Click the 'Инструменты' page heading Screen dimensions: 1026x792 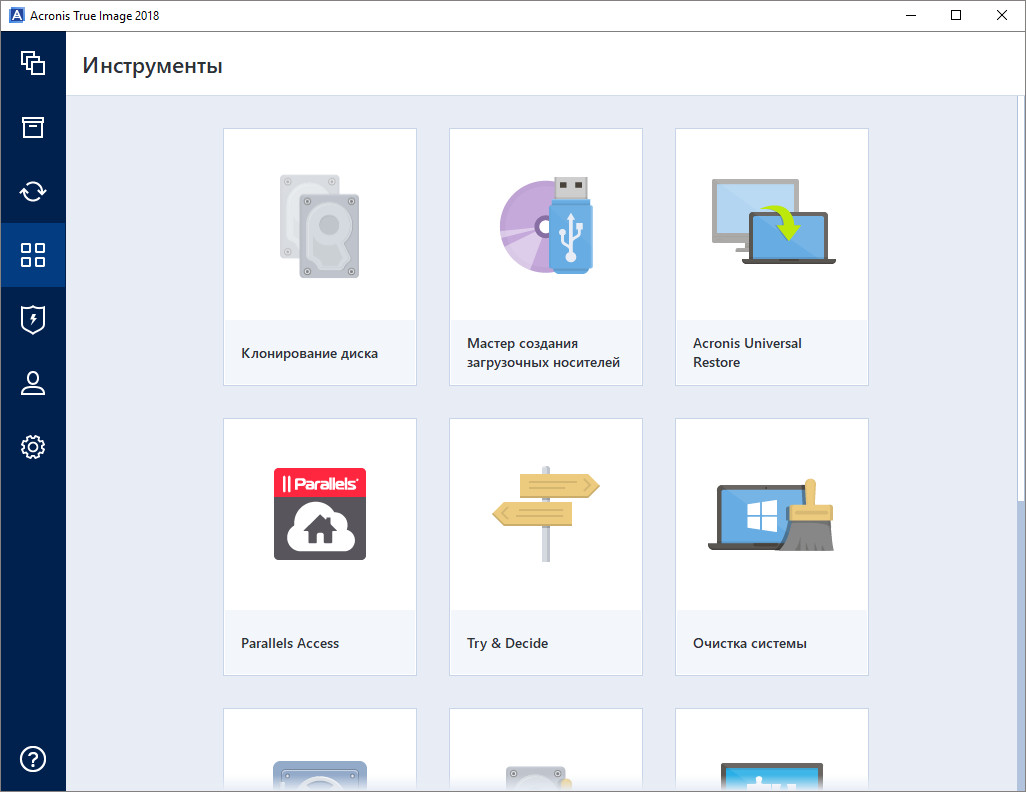coord(152,65)
